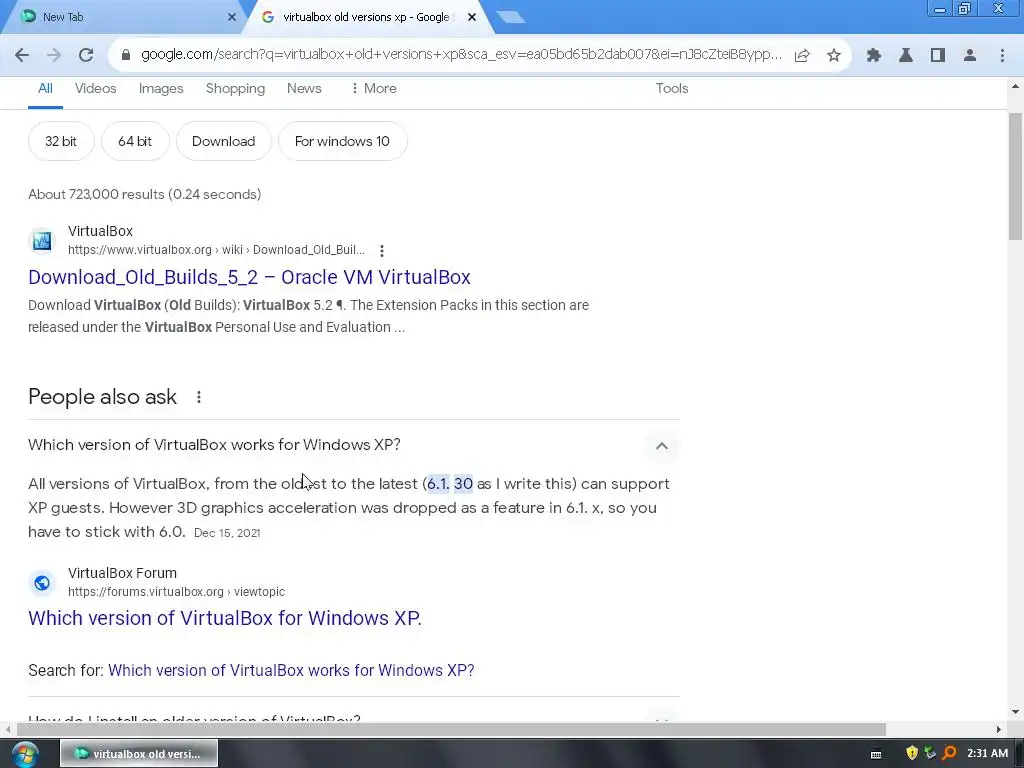The width and height of the screenshot is (1024, 768).
Task: Switch to News results
Action: tap(304, 89)
